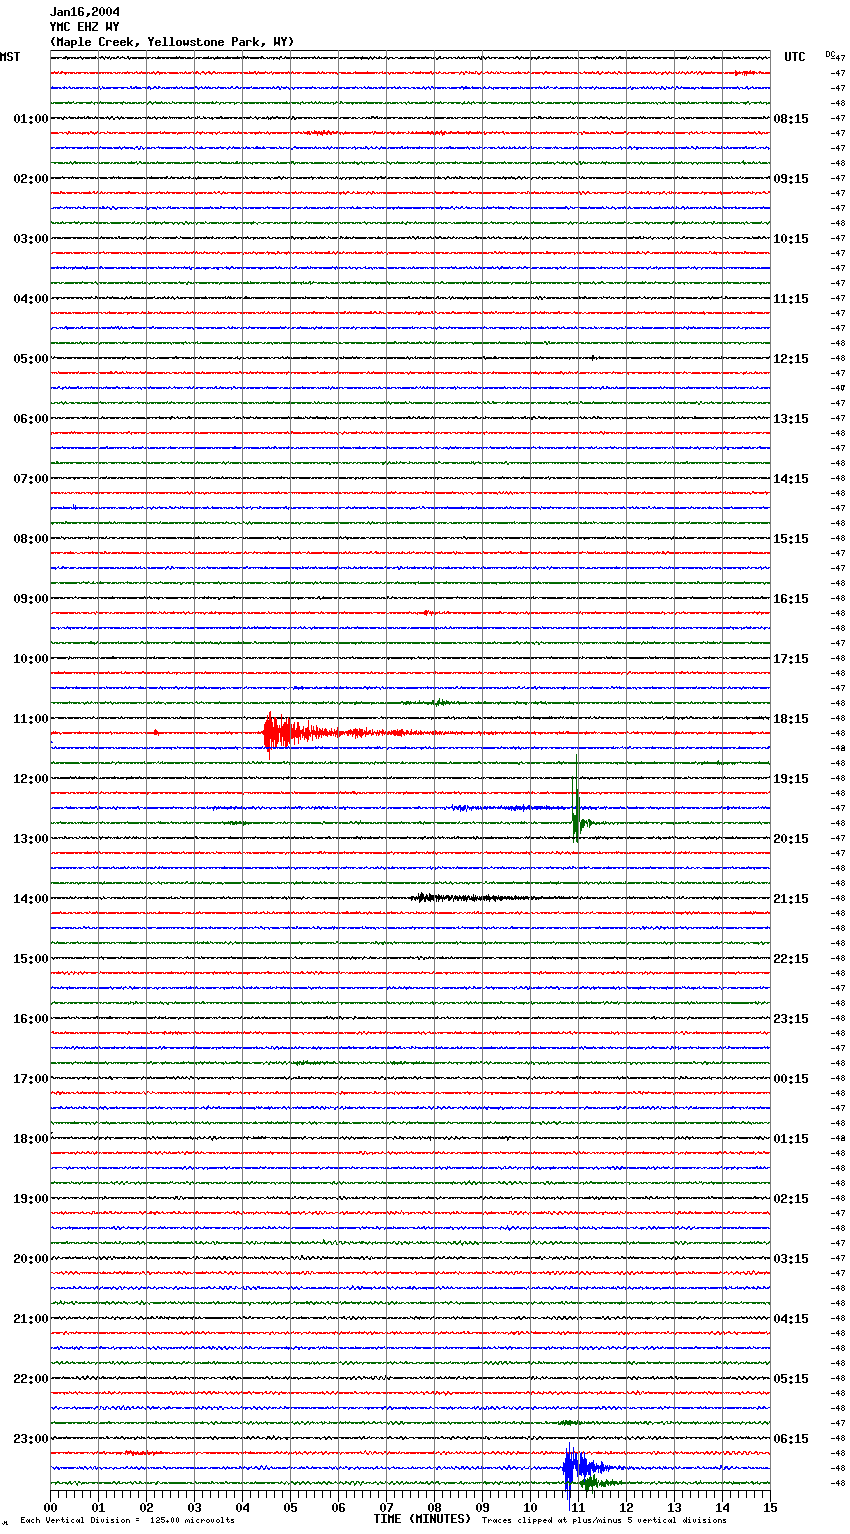Click the '18:00' MST hour label

click(x=30, y=1139)
